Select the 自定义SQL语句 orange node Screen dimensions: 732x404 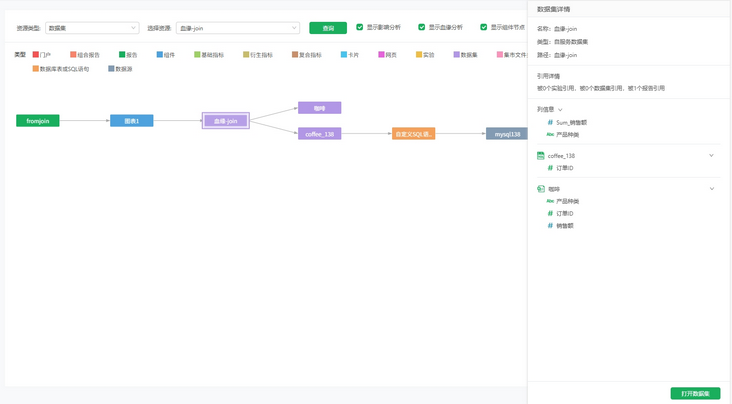413,133
